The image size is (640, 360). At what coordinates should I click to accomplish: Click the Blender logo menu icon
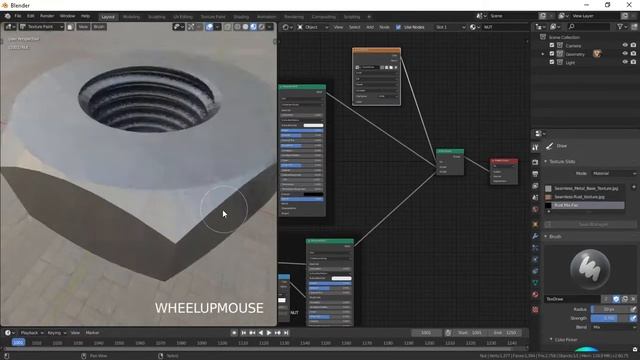tap(7, 16)
